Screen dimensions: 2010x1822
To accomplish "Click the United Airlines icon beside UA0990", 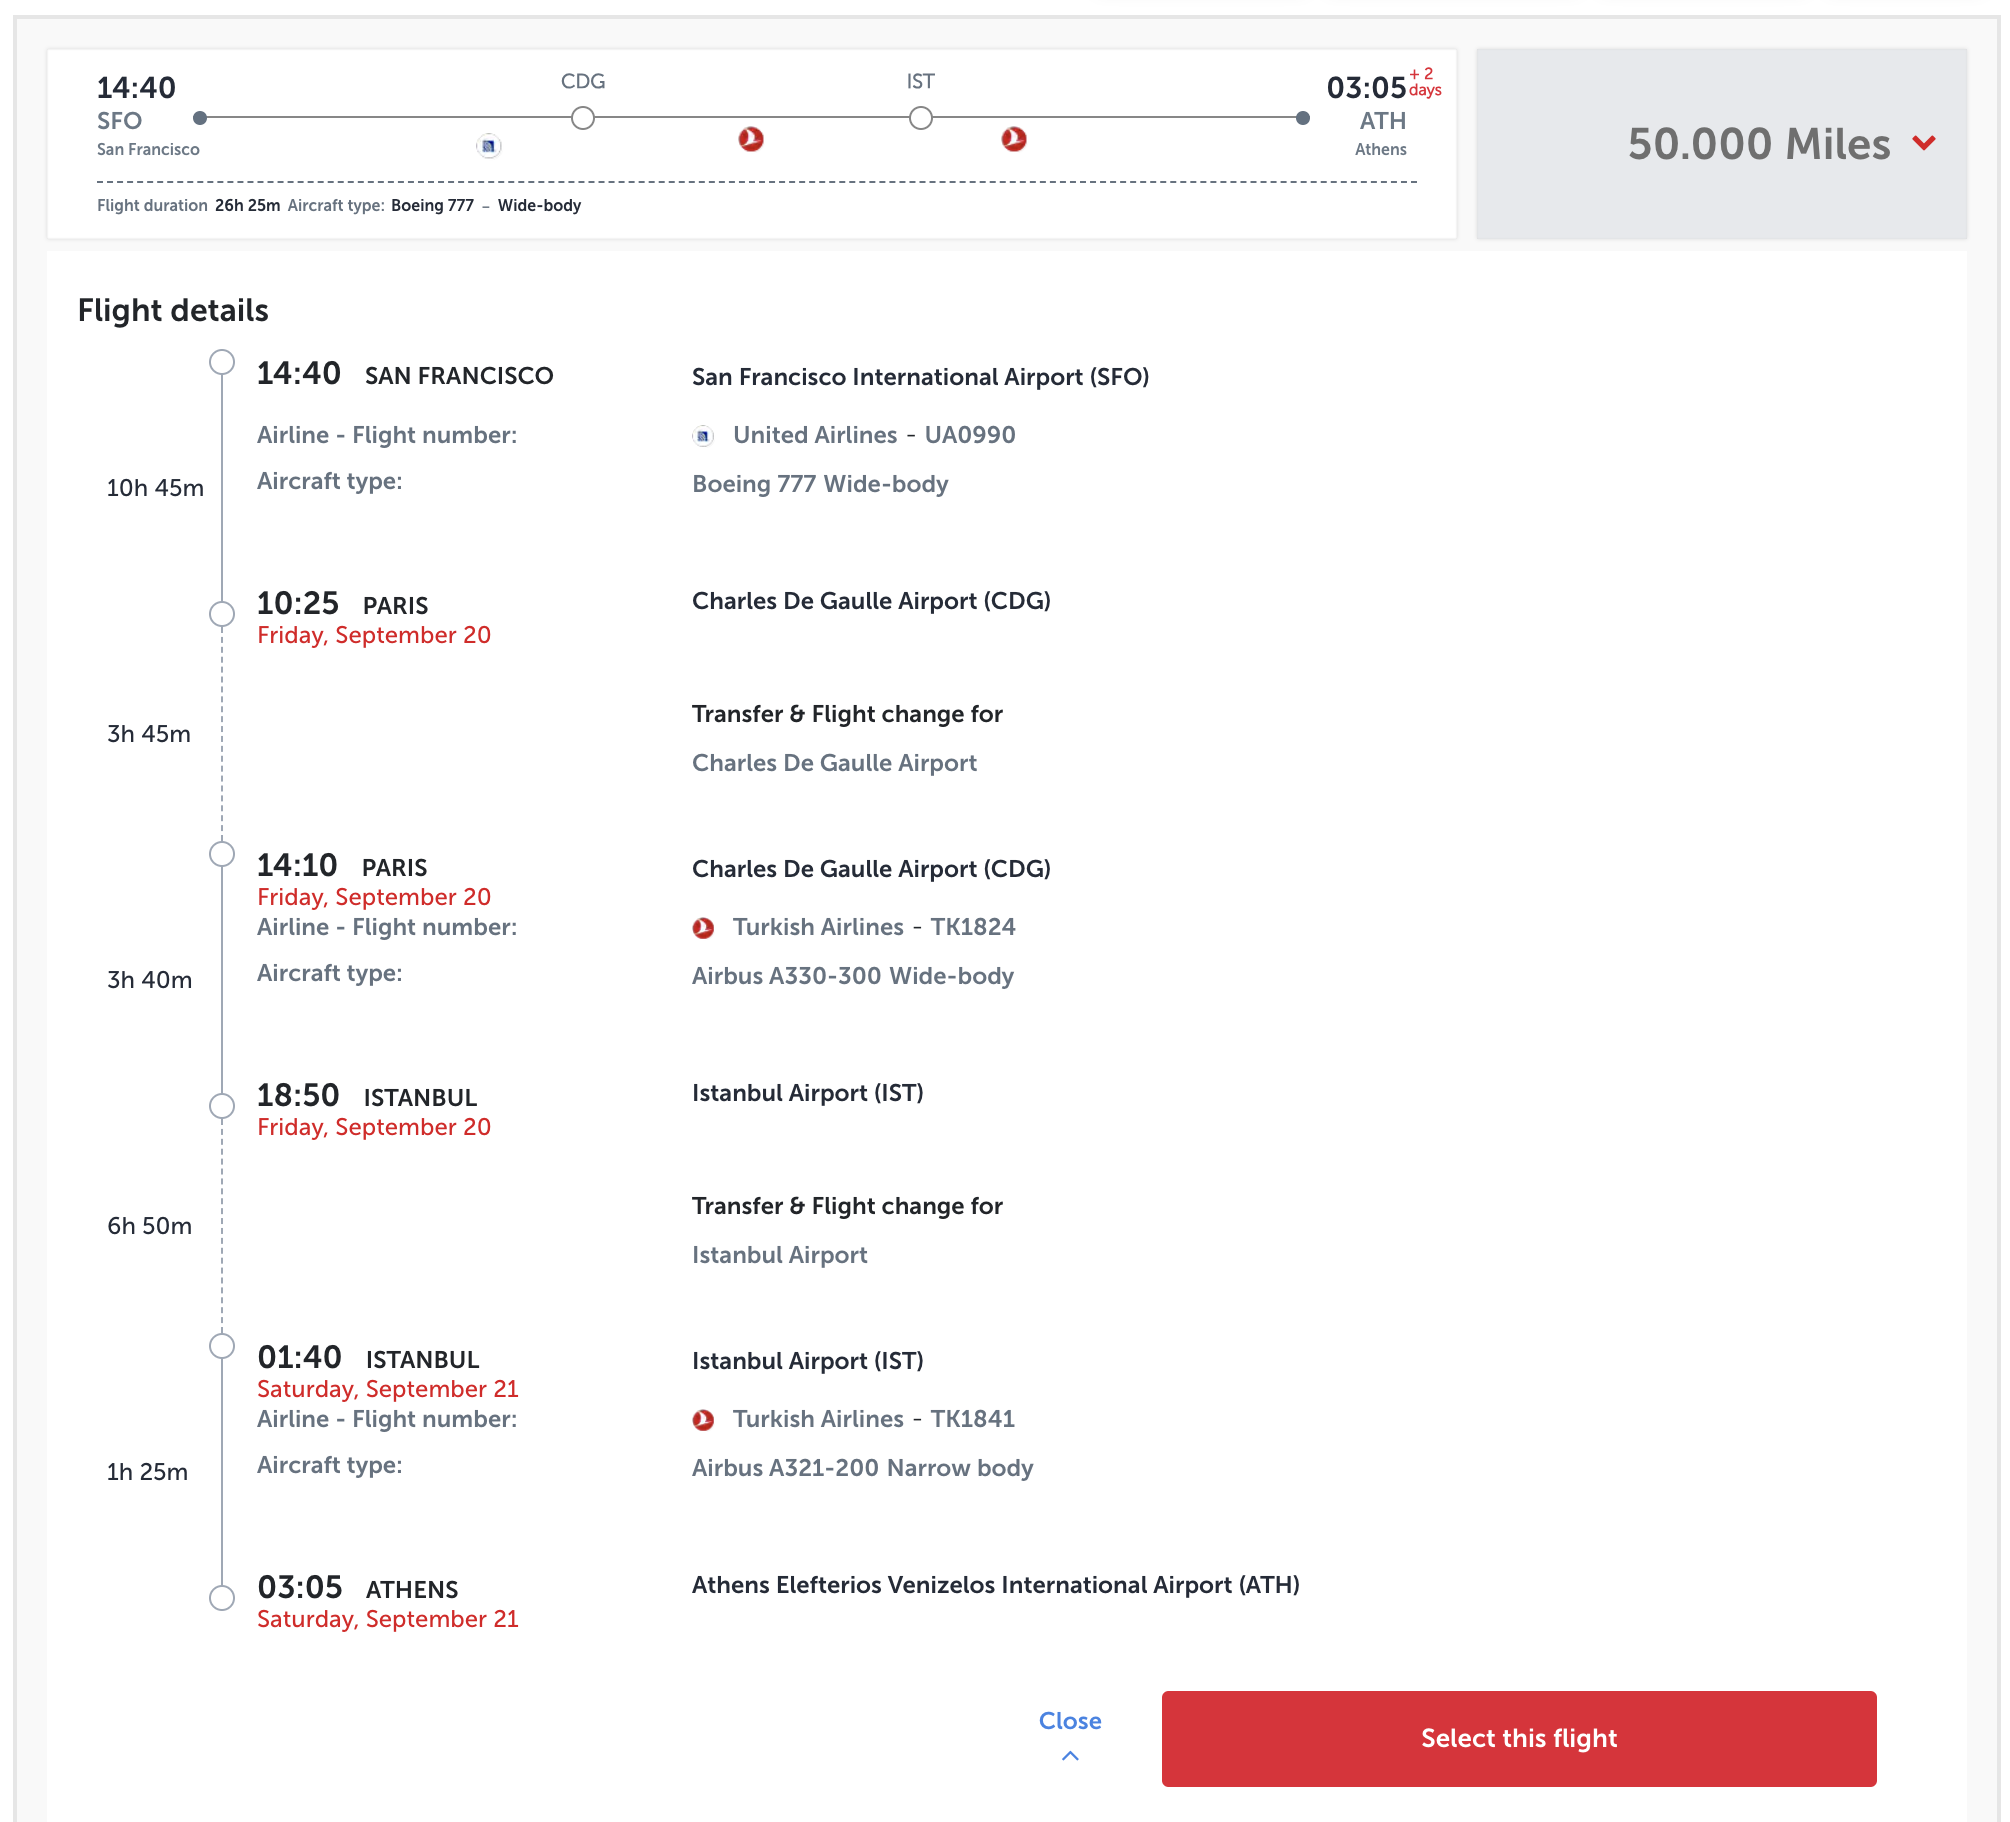I will coord(703,436).
